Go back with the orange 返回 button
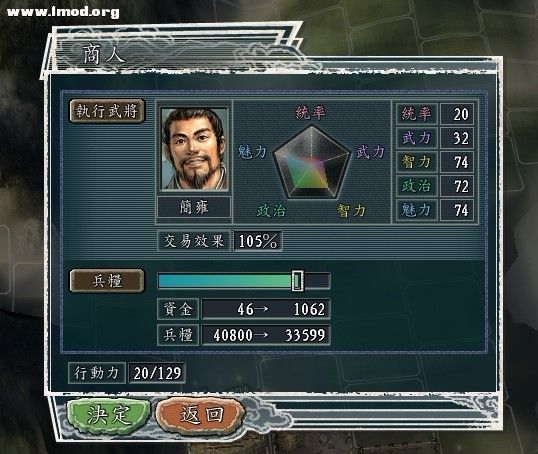The image size is (538, 454). coord(201,415)
